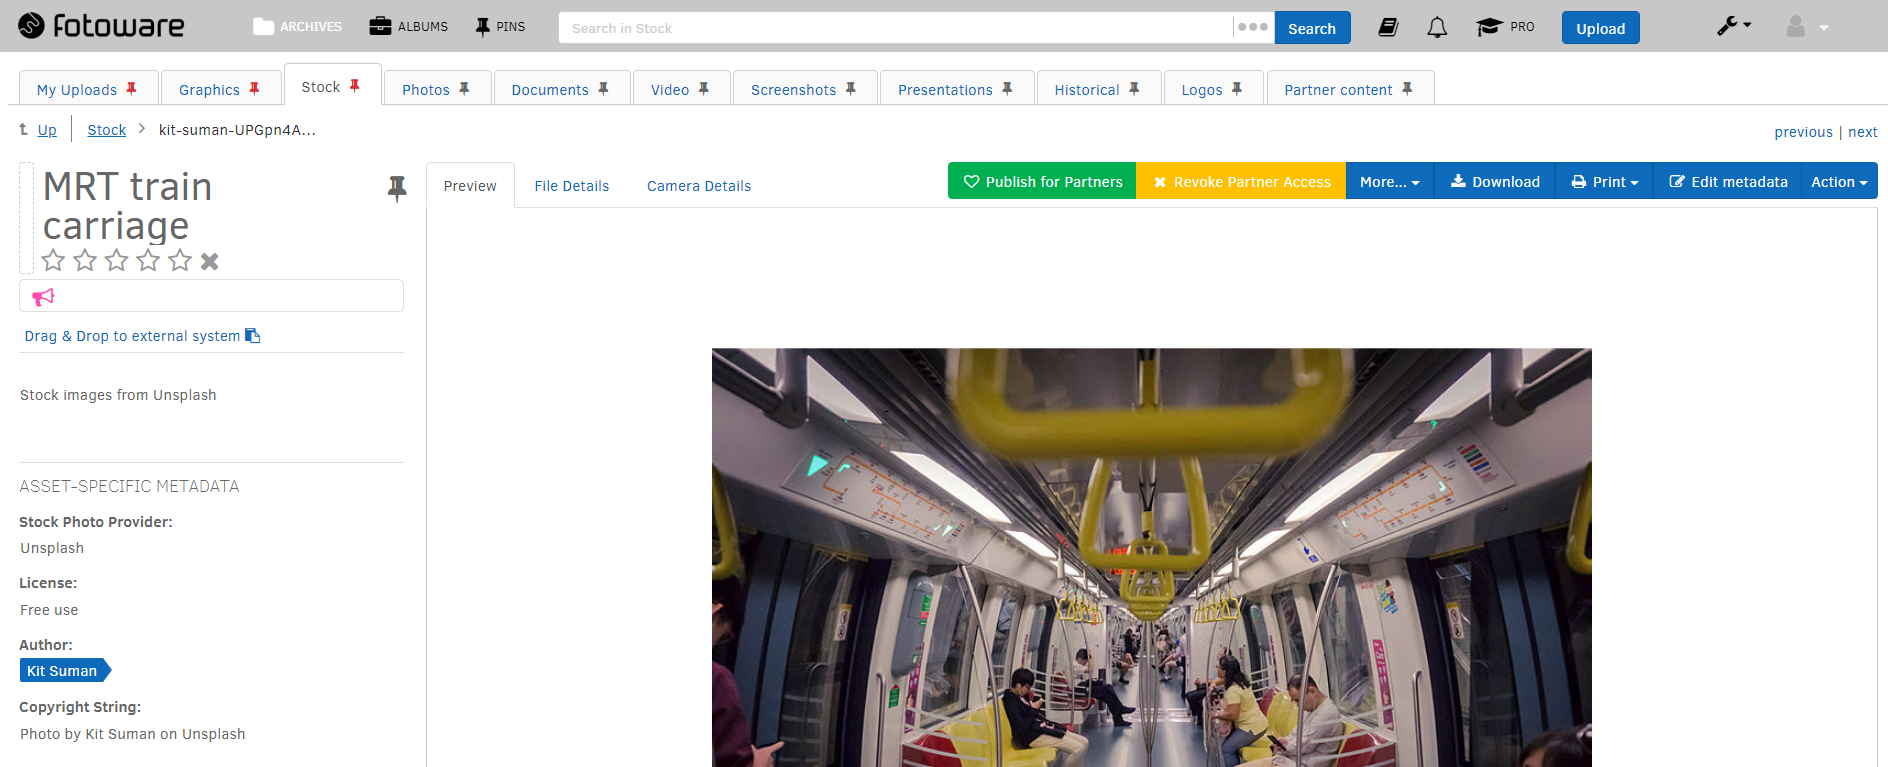Click the Stock breadcrumb link
The height and width of the screenshot is (767, 1888).
point(107,130)
